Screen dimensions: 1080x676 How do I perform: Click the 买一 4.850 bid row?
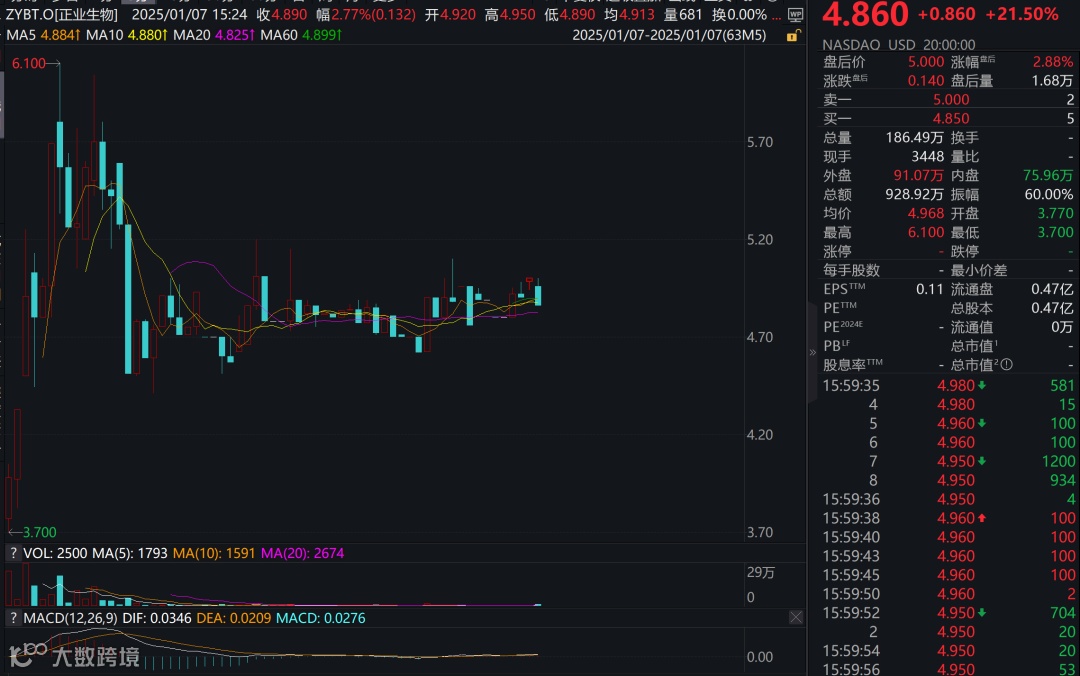[x=948, y=119]
